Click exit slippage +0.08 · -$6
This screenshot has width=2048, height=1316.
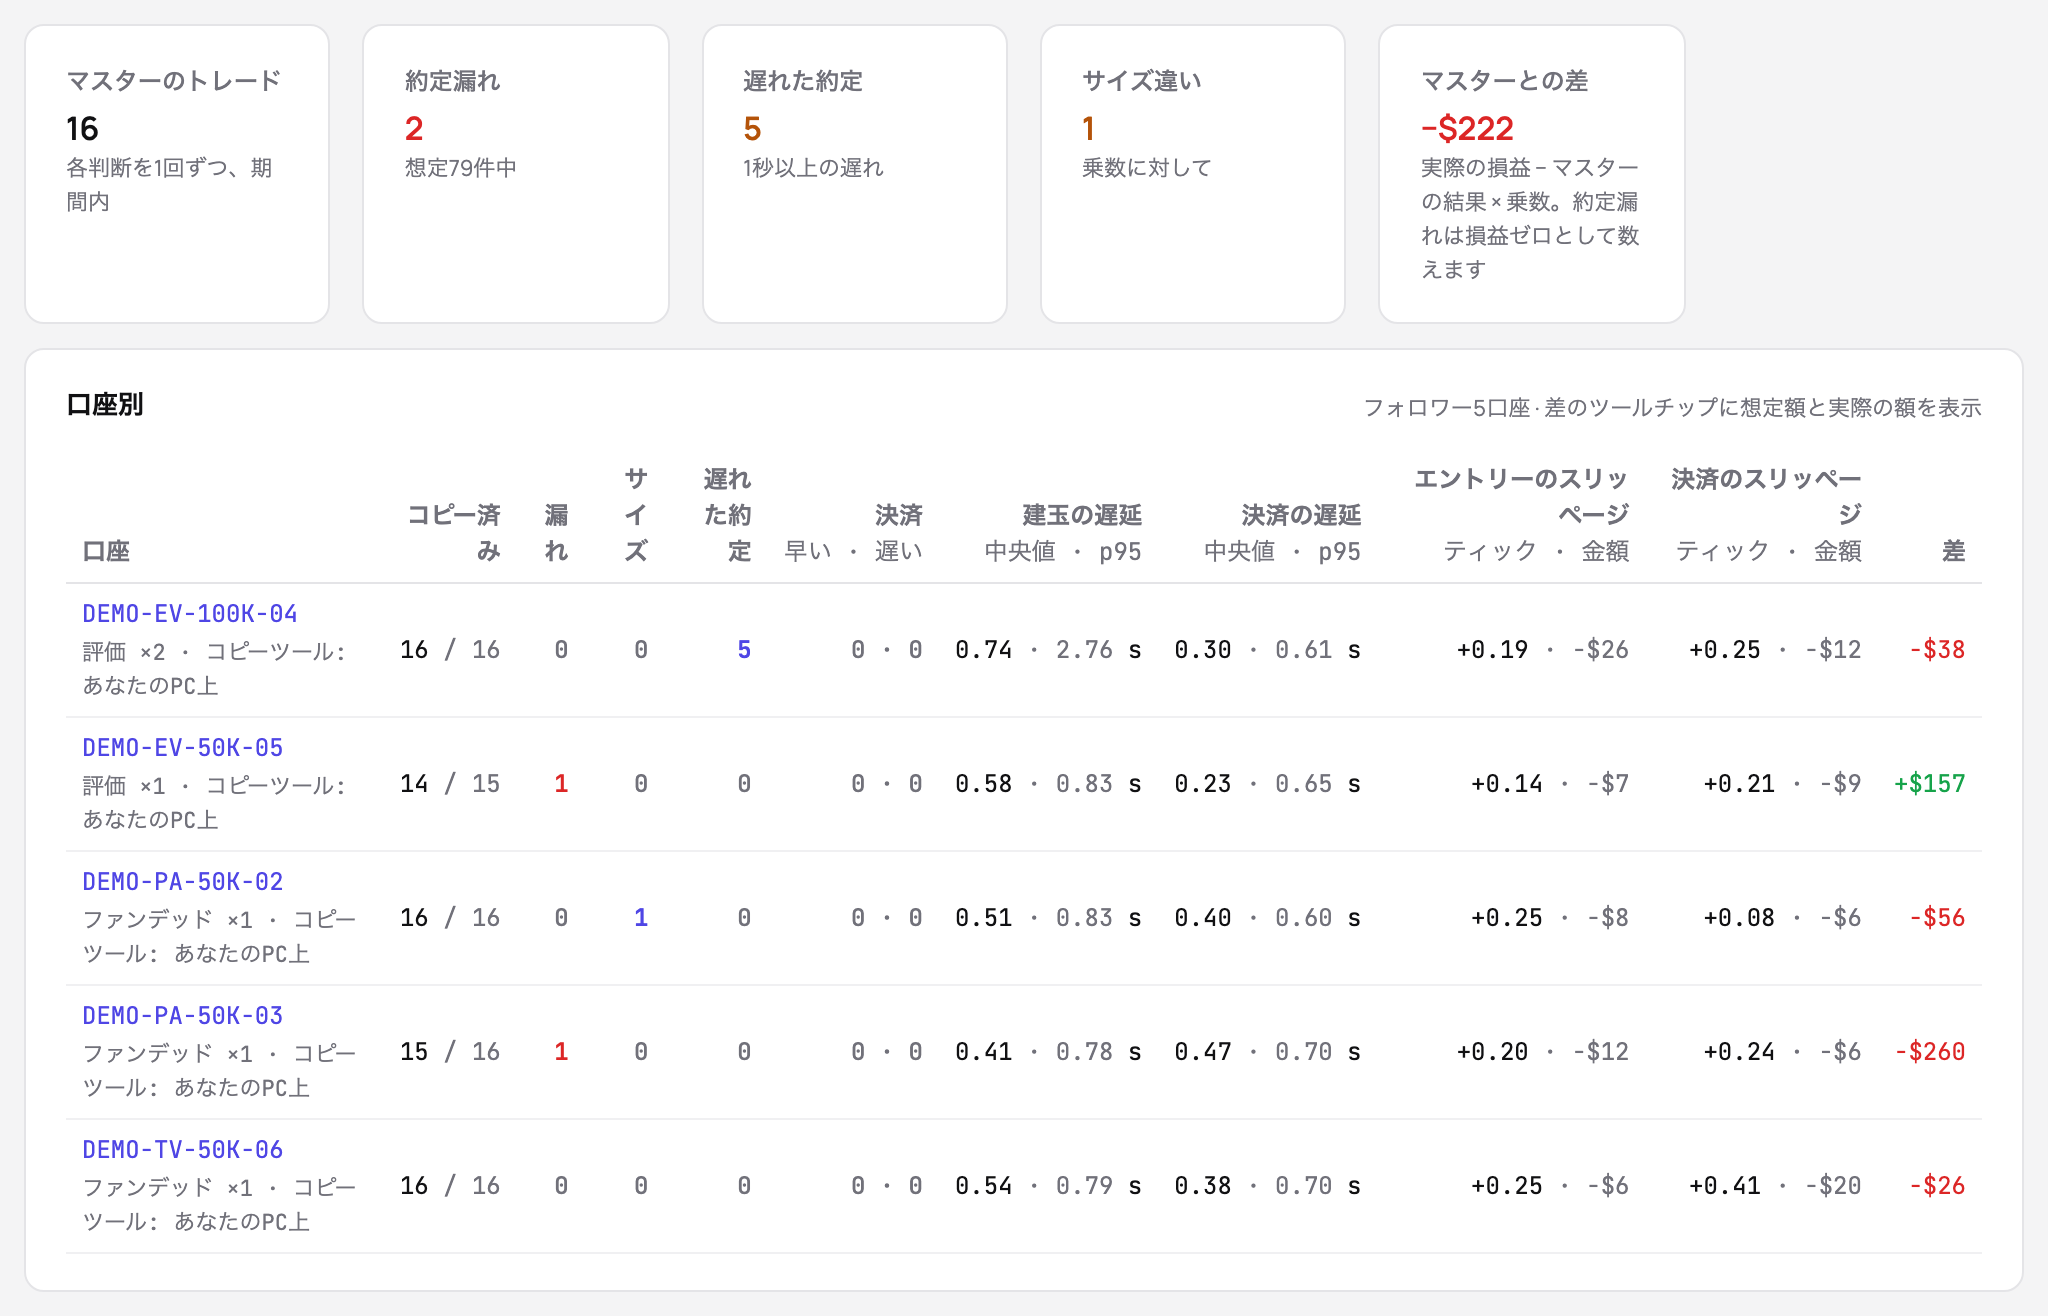pyautogui.click(x=1782, y=918)
